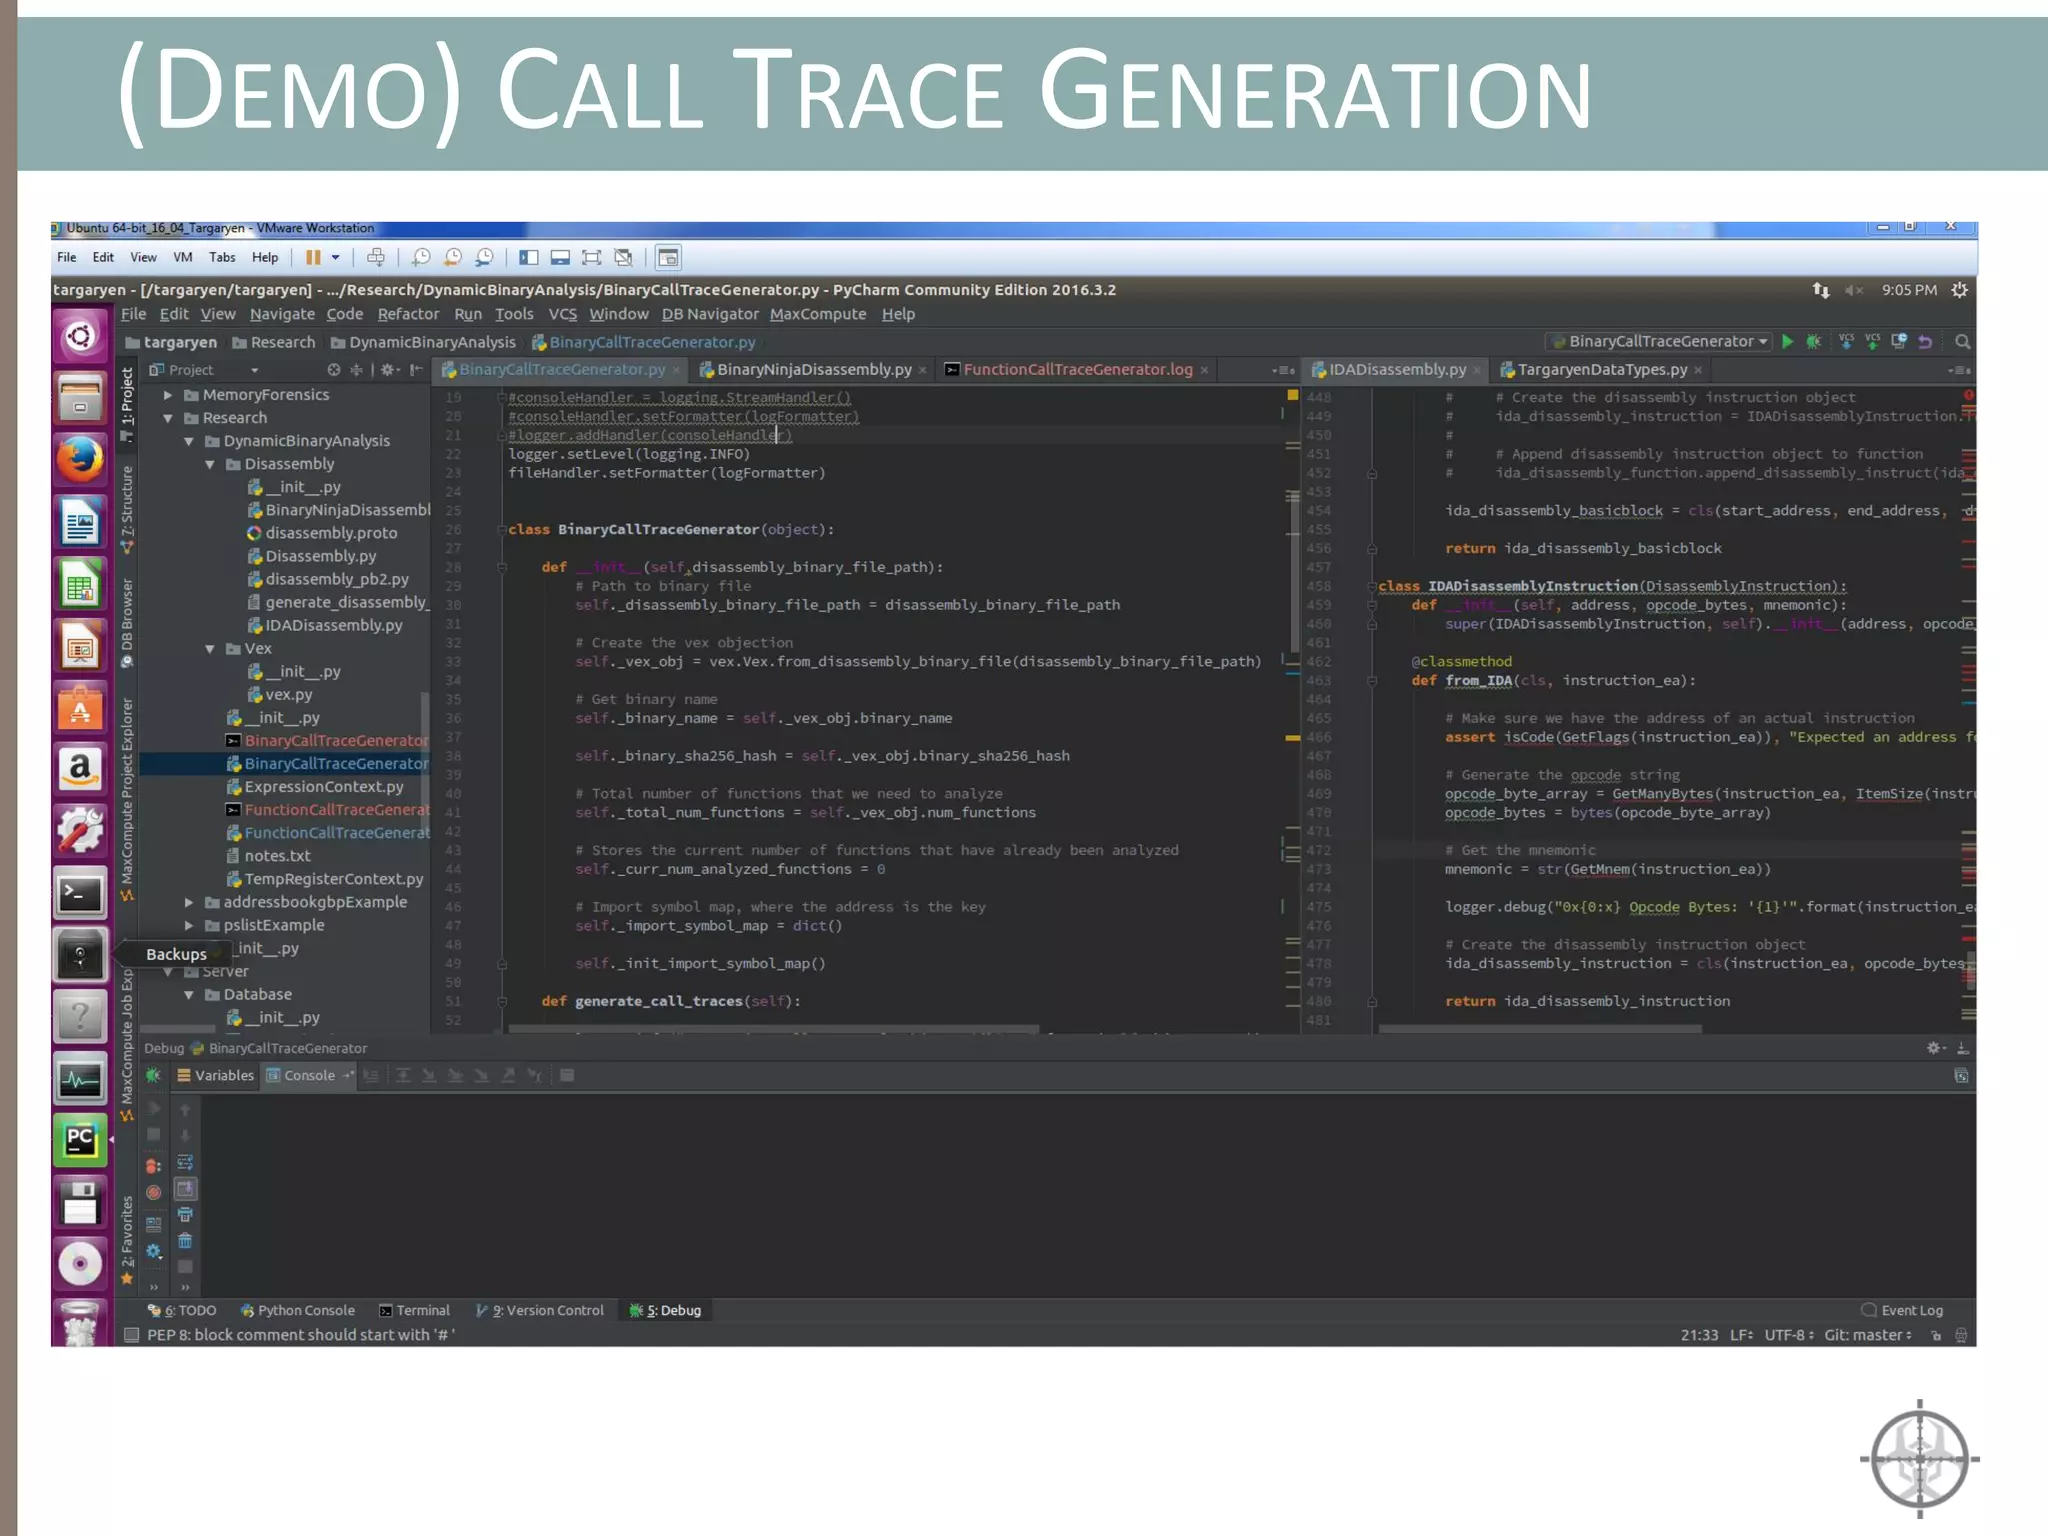Toggle soft-wrap icon in console sidebar

pyautogui.click(x=185, y=1163)
